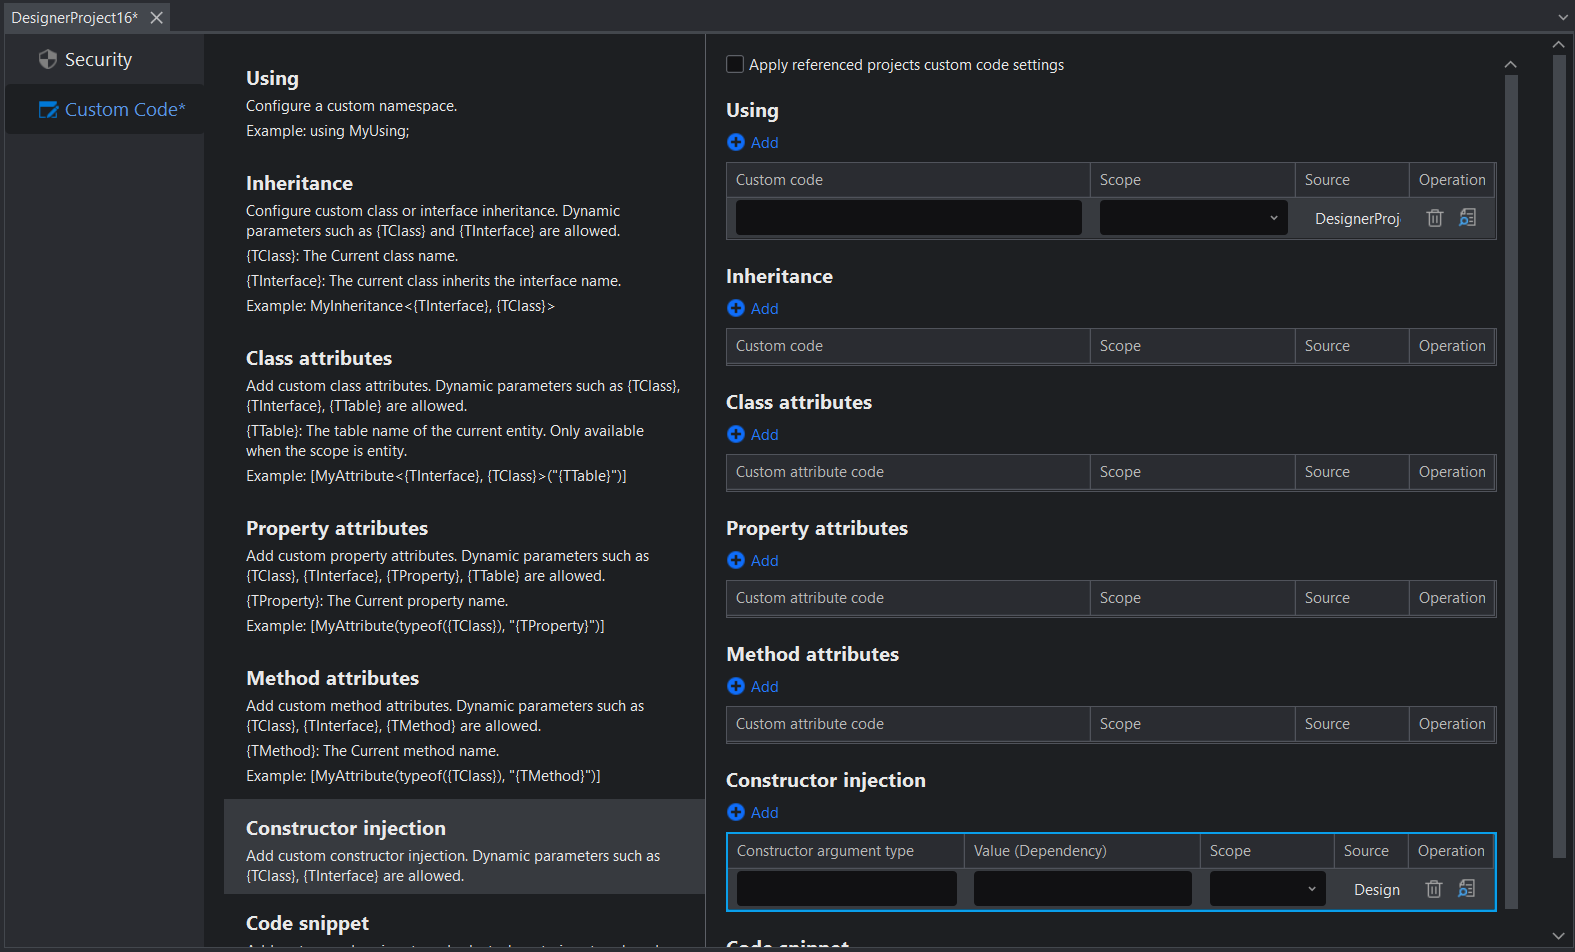1575x952 pixels.
Task: Click plus icon under Method attributes
Action: coord(736,686)
